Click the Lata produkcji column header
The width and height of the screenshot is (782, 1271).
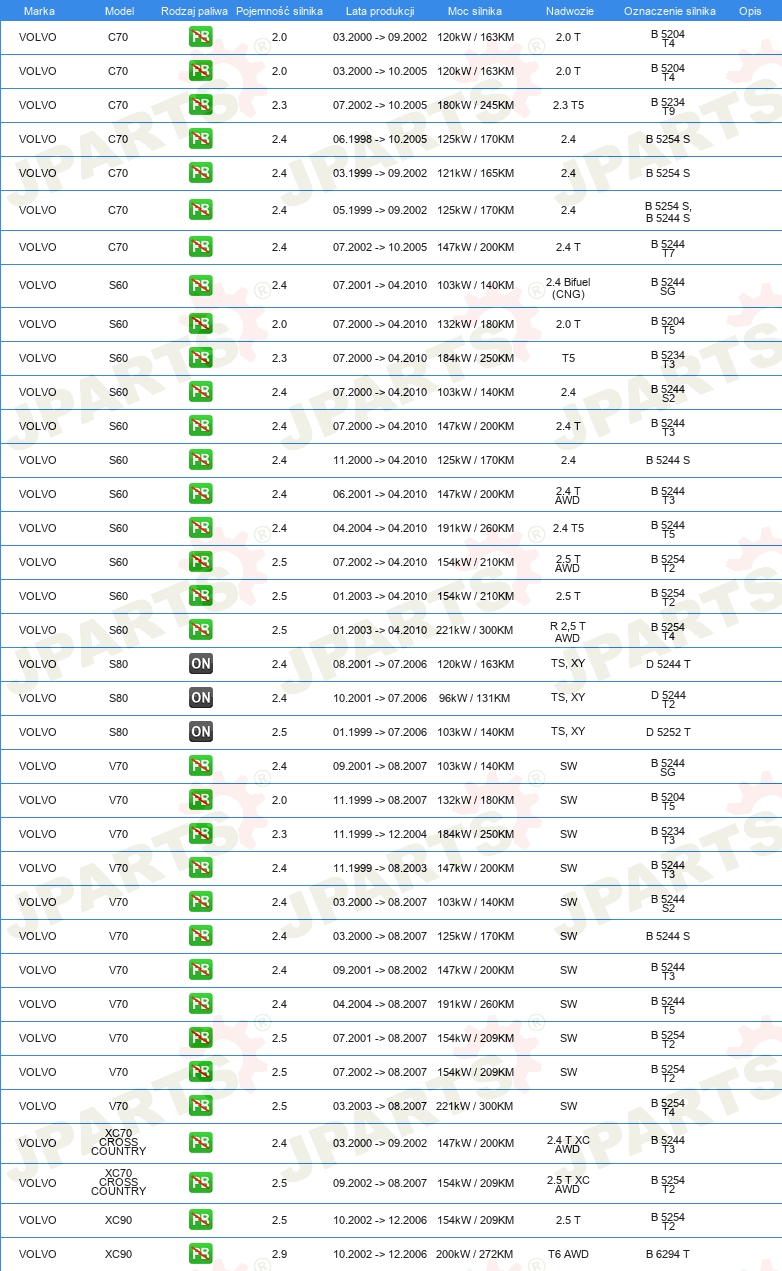tap(380, 10)
